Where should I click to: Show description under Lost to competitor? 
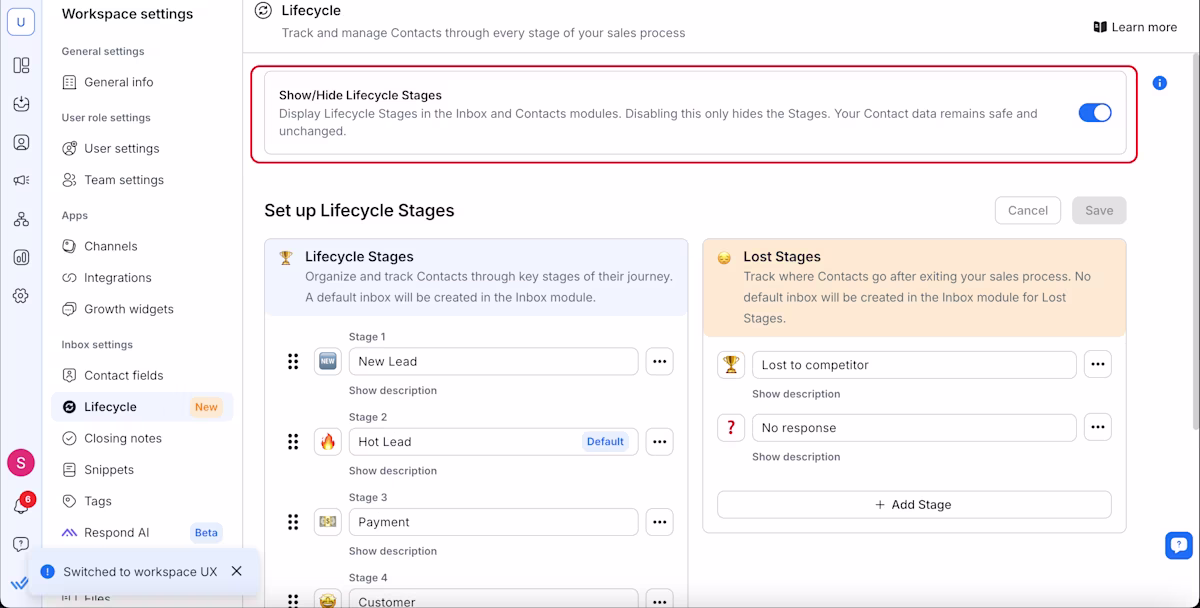click(x=796, y=394)
